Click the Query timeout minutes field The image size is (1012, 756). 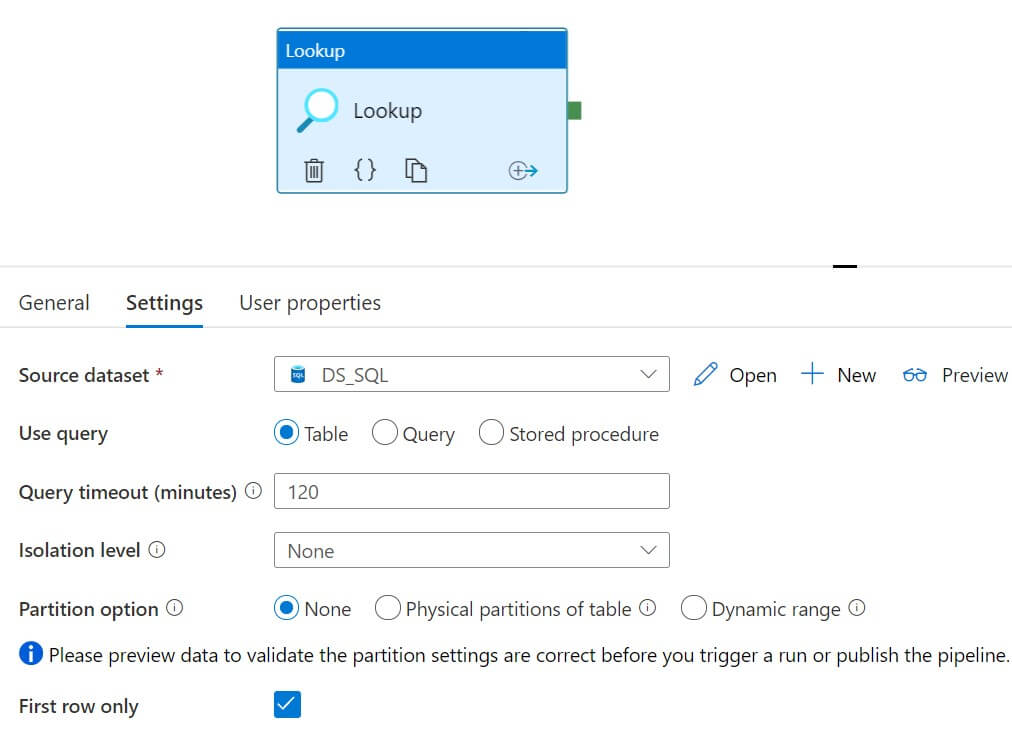point(471,491)
